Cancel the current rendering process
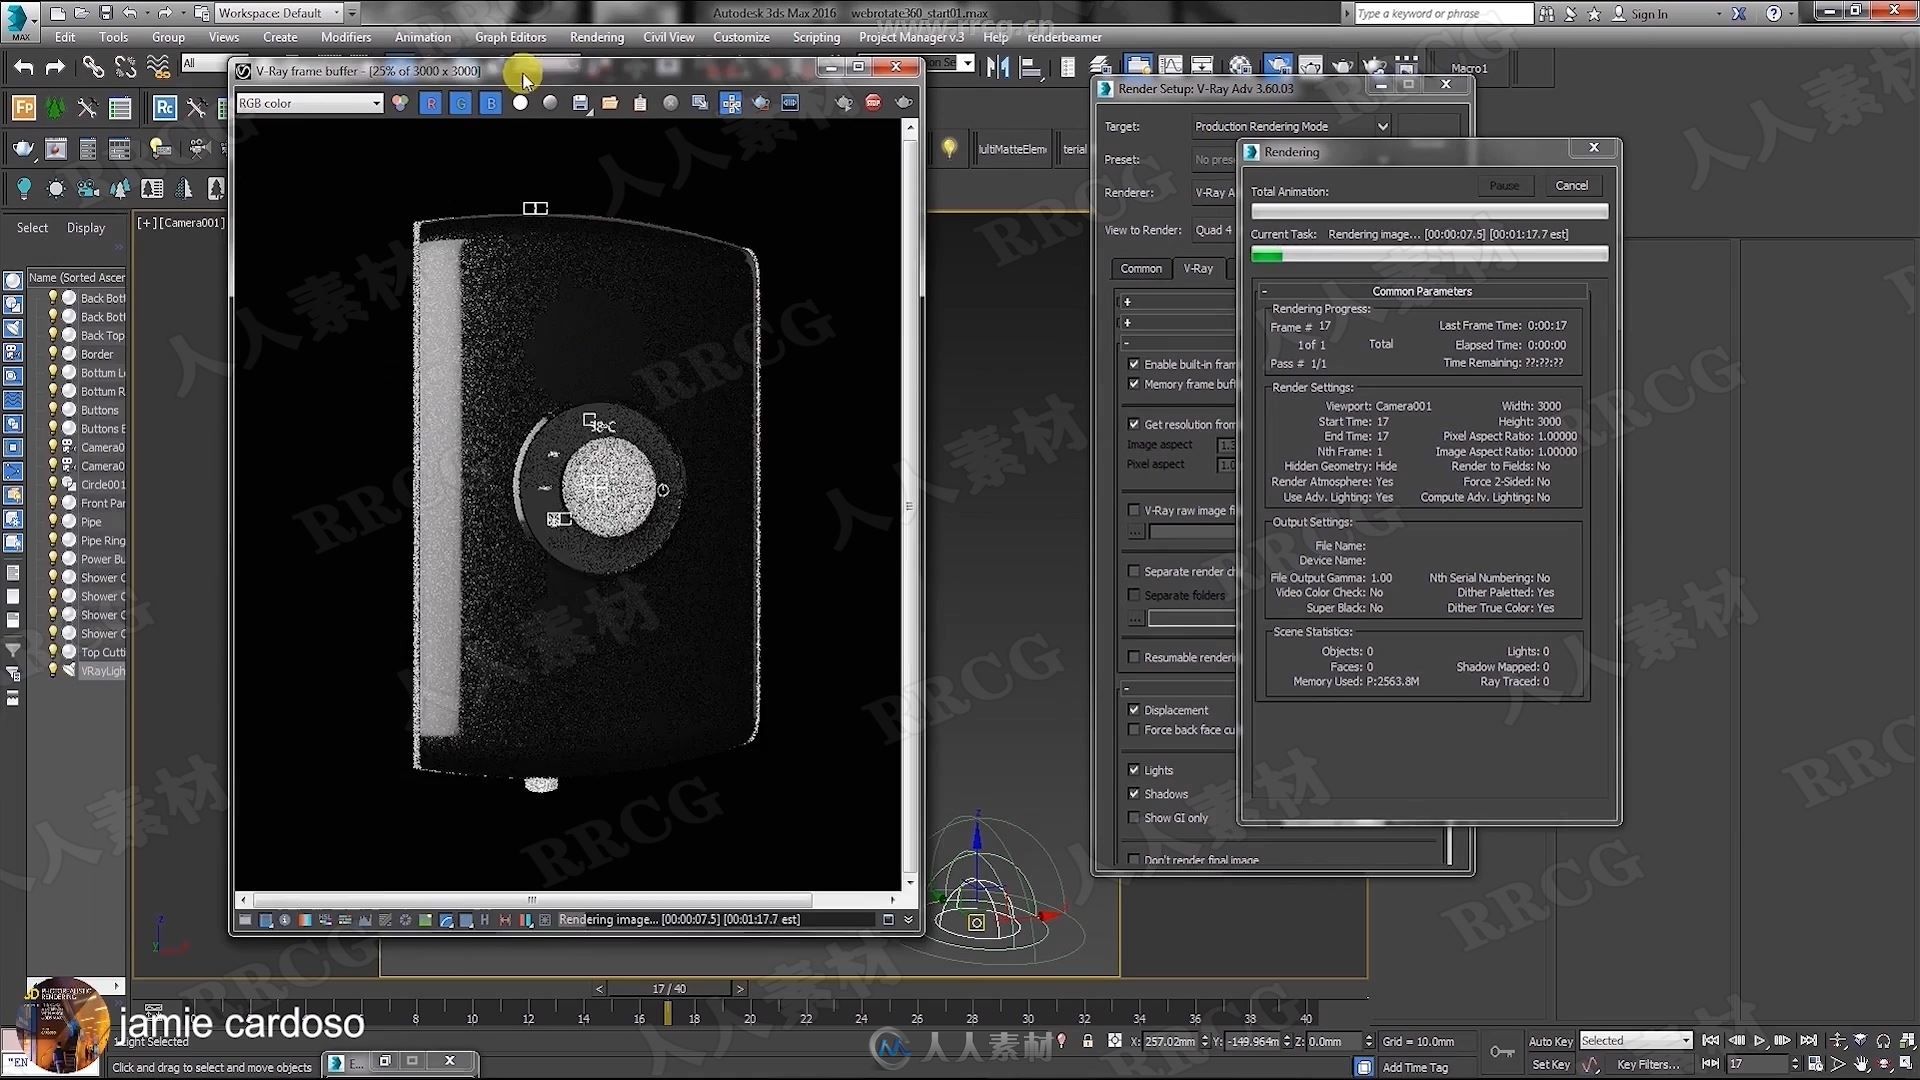The height and width of the screenshot is (1080, 1920). pyautogui.click(x=1571, y=185)
